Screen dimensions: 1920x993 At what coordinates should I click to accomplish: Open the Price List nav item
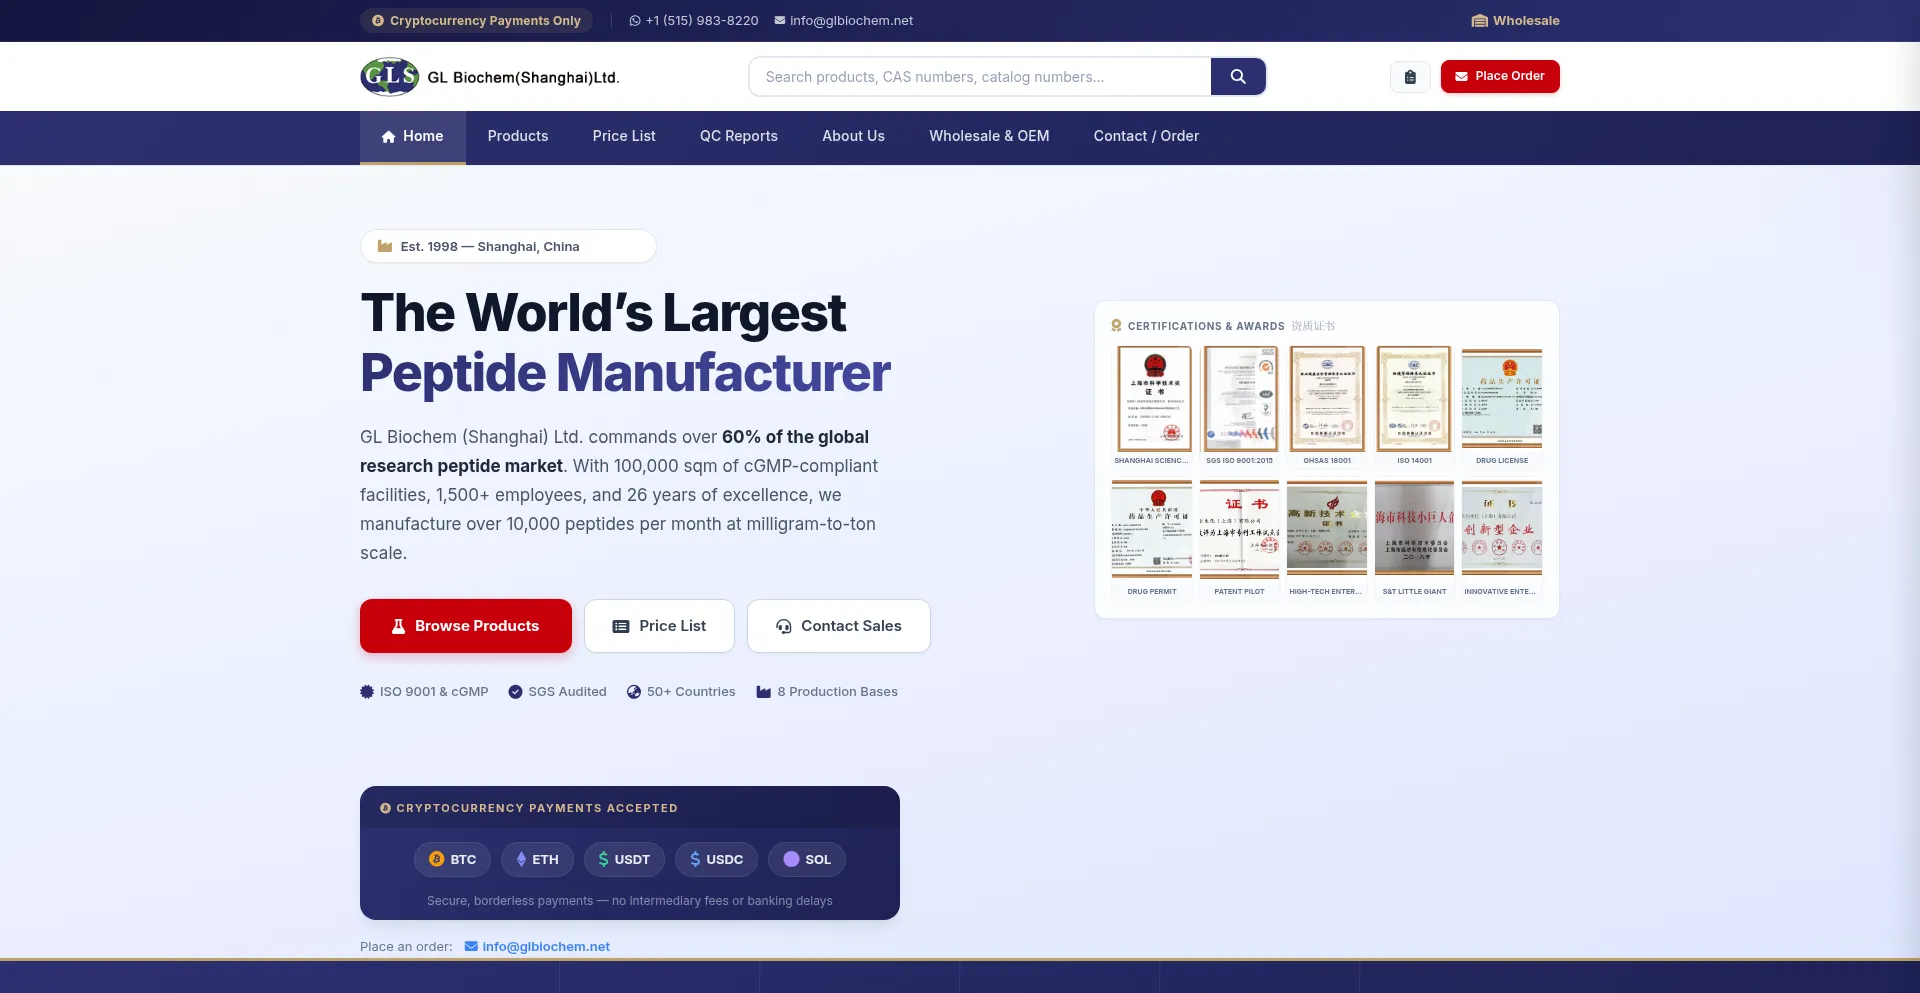[x=624, y=137]
